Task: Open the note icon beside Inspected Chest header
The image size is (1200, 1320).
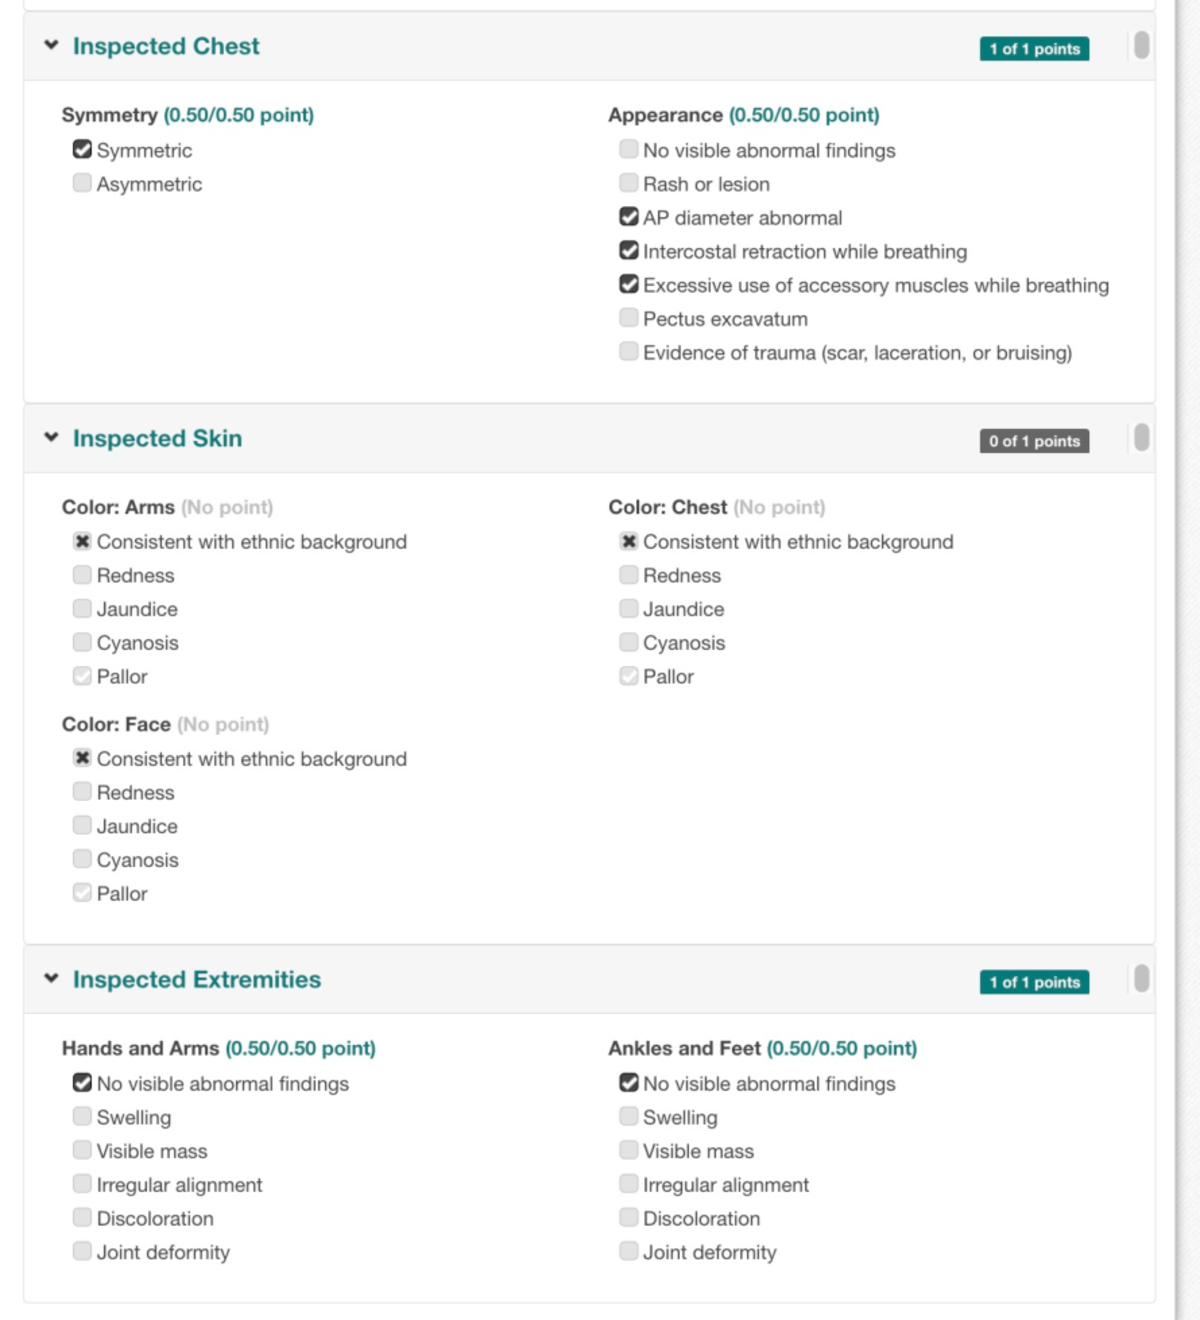Action: click(x=1140, y=47)
